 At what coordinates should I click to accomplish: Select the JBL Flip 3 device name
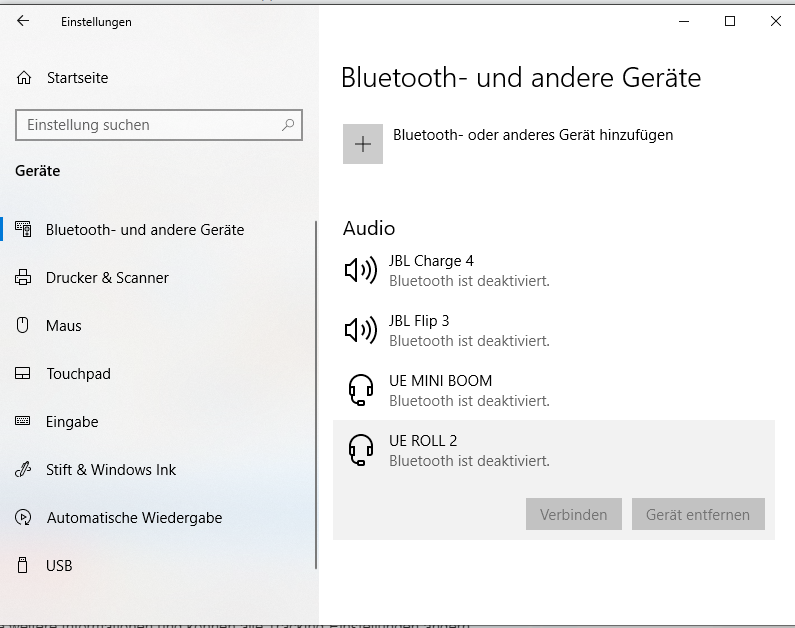(419, 321)
